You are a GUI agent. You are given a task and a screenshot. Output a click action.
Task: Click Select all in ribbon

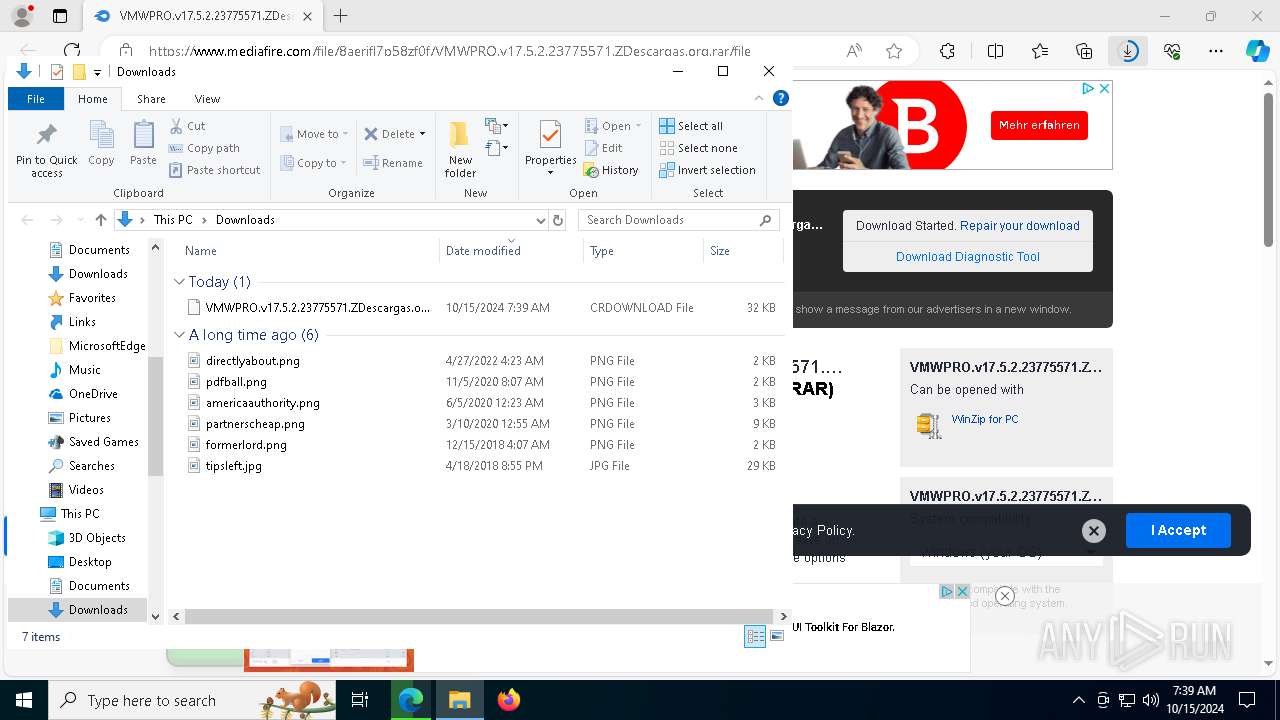pos(691,126)
